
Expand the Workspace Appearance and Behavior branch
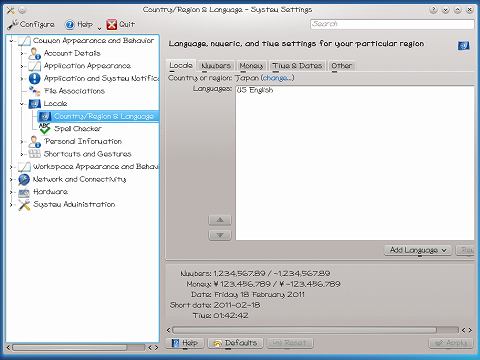tap(12, 167)
